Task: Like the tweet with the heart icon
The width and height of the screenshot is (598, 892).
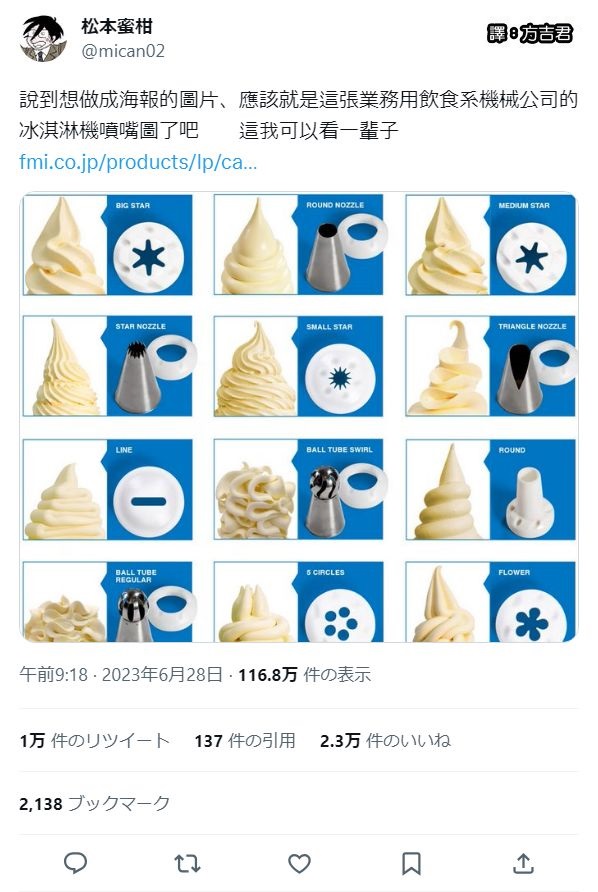Action: tap(299, 864)
